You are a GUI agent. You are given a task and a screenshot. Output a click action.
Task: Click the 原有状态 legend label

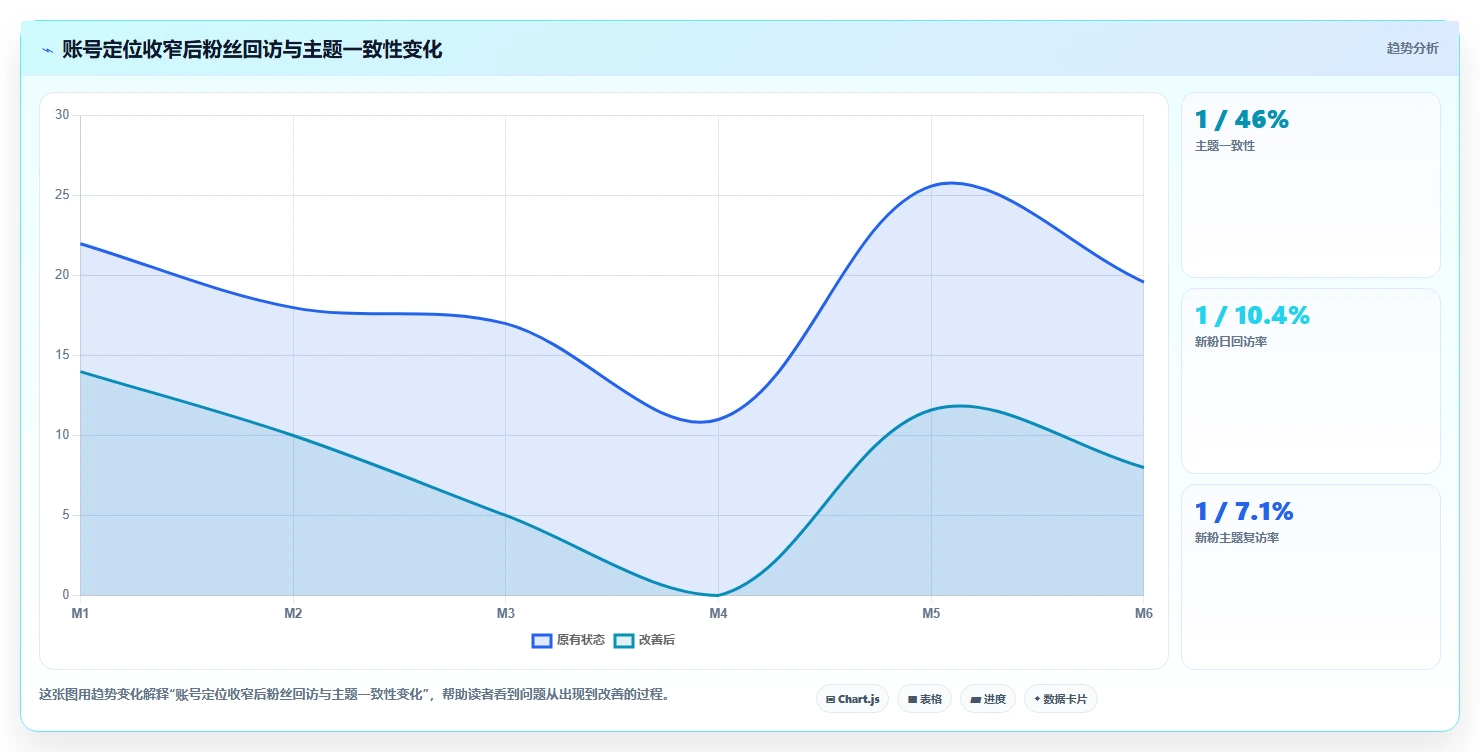581,640
